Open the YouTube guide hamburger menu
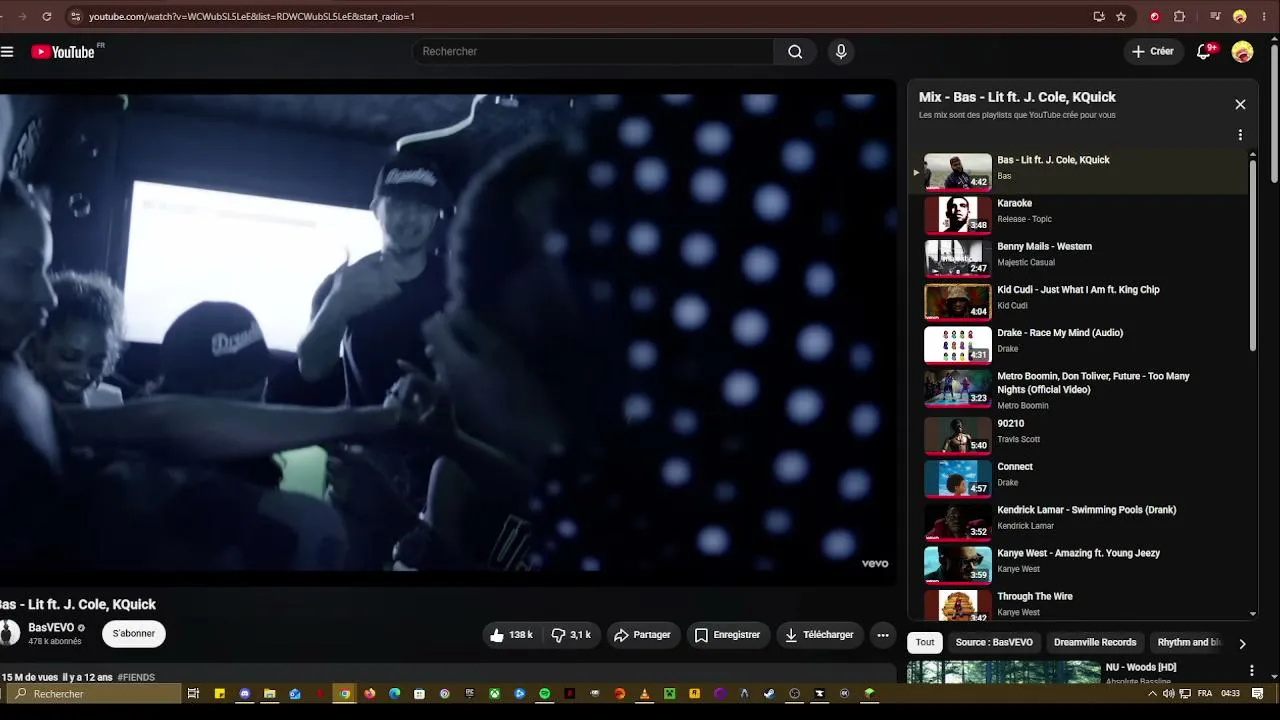The height and width of the screenshot is (720, 1280). pyautogui.click(x=7, y=52)
